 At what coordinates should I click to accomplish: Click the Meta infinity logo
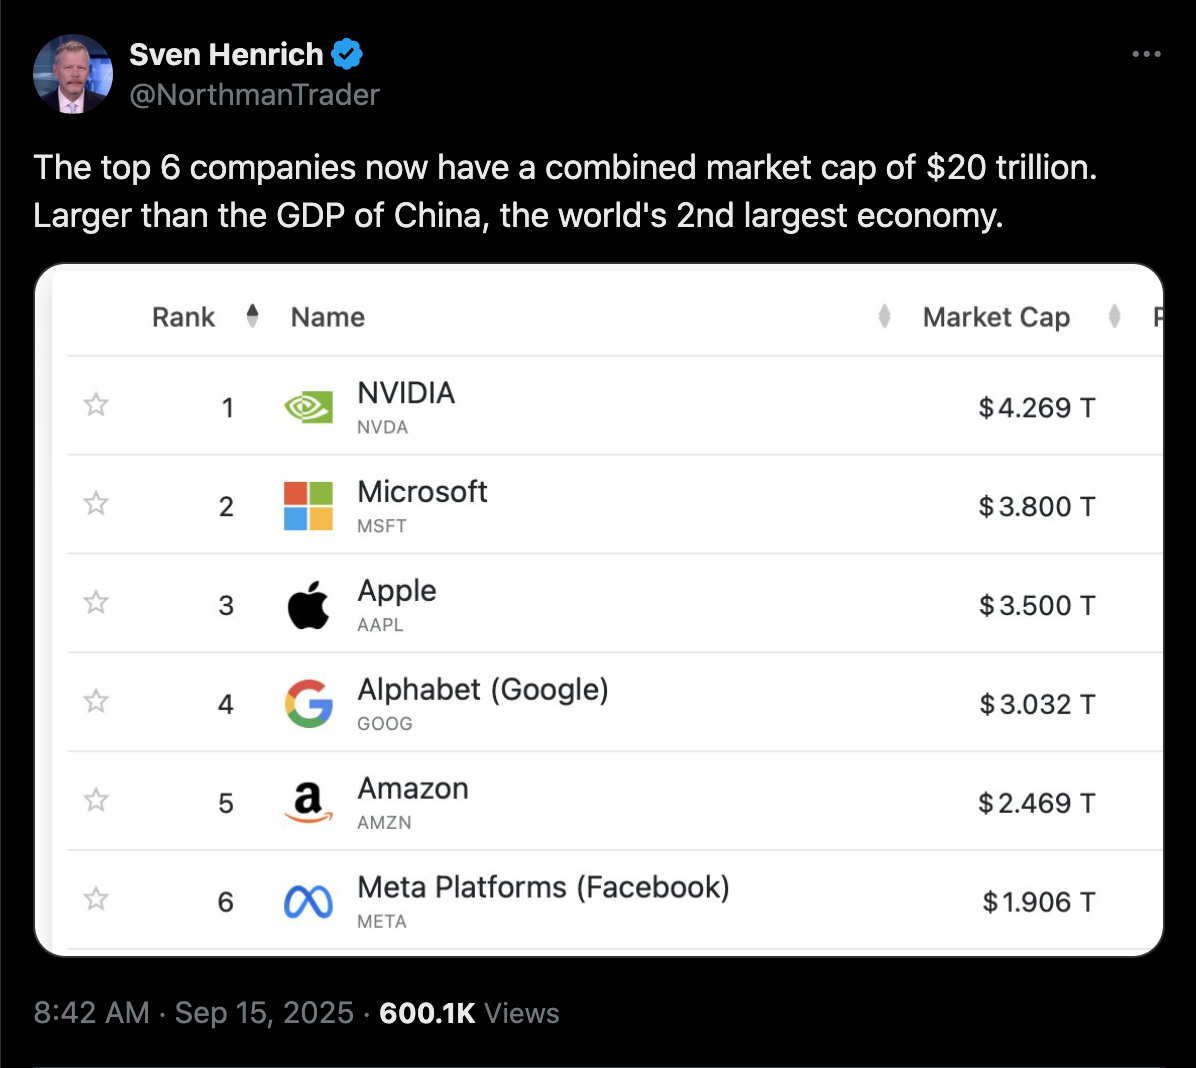pos(308,902)
